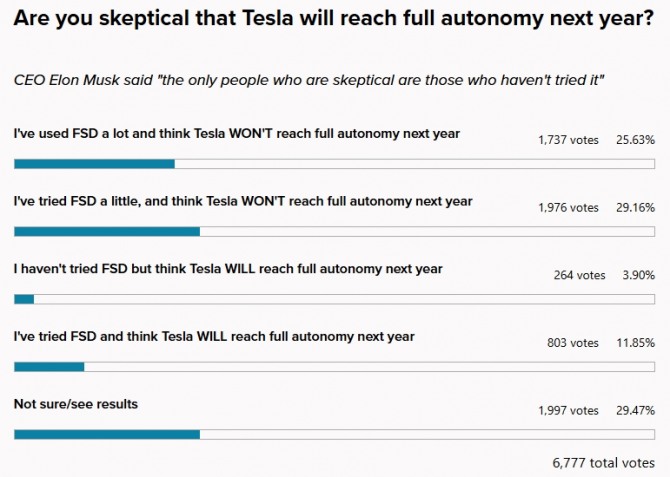The width and height of the screenshot is (670, 477).
Task: Click the short 3.90% result bar
Action: 24,298
